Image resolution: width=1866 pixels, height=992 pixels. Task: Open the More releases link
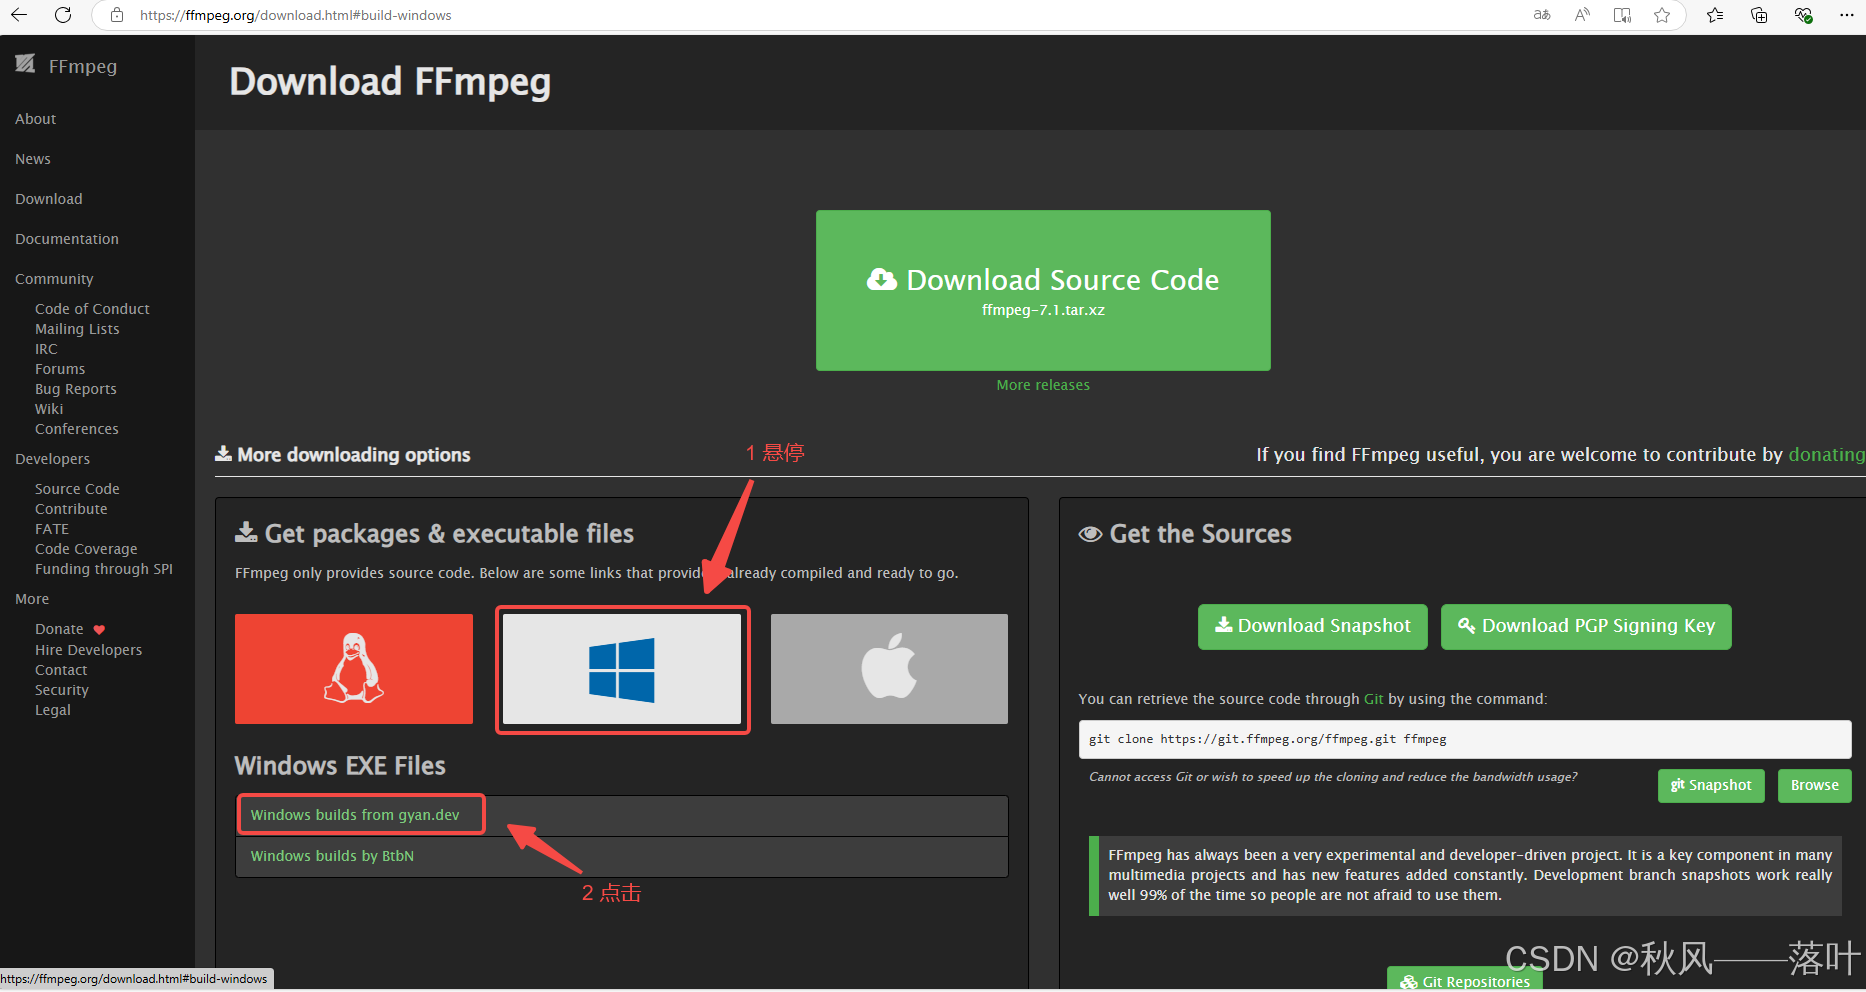tap(1043, 385)
